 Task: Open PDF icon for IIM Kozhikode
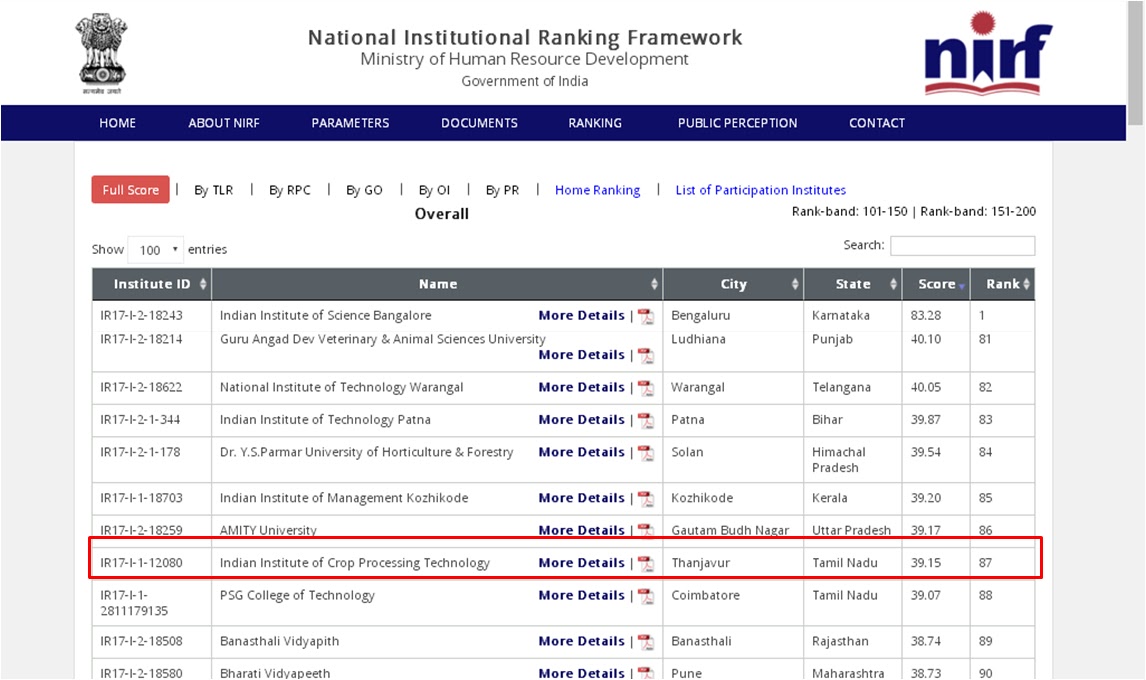[x=646, y=499]
